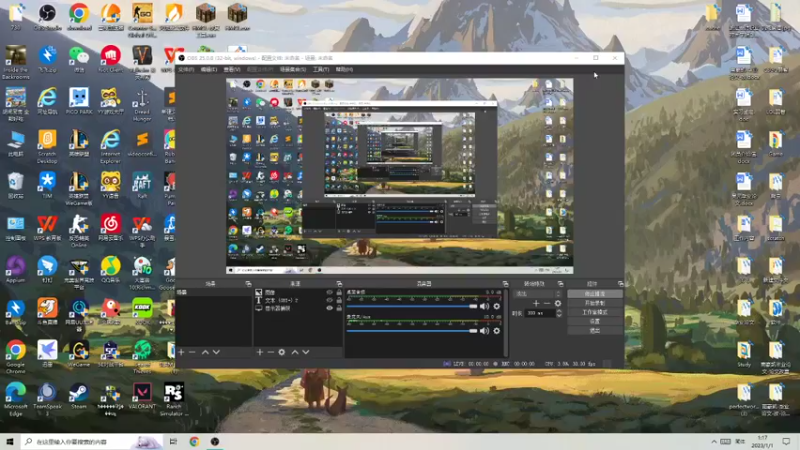This screenshot has height=450, width=800.
Task: Open Task View on the taskbar
Action: [173, 442]
